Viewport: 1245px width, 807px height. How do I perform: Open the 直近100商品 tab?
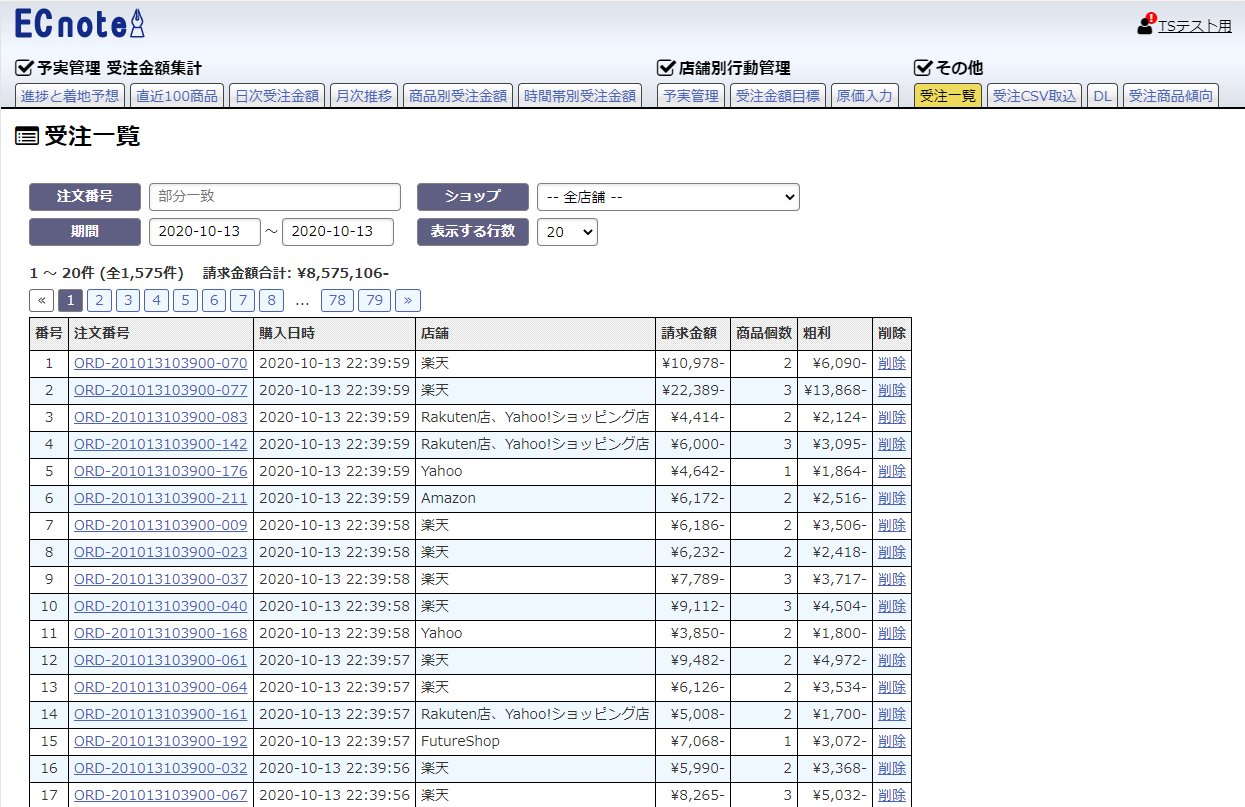coord(177,96)
